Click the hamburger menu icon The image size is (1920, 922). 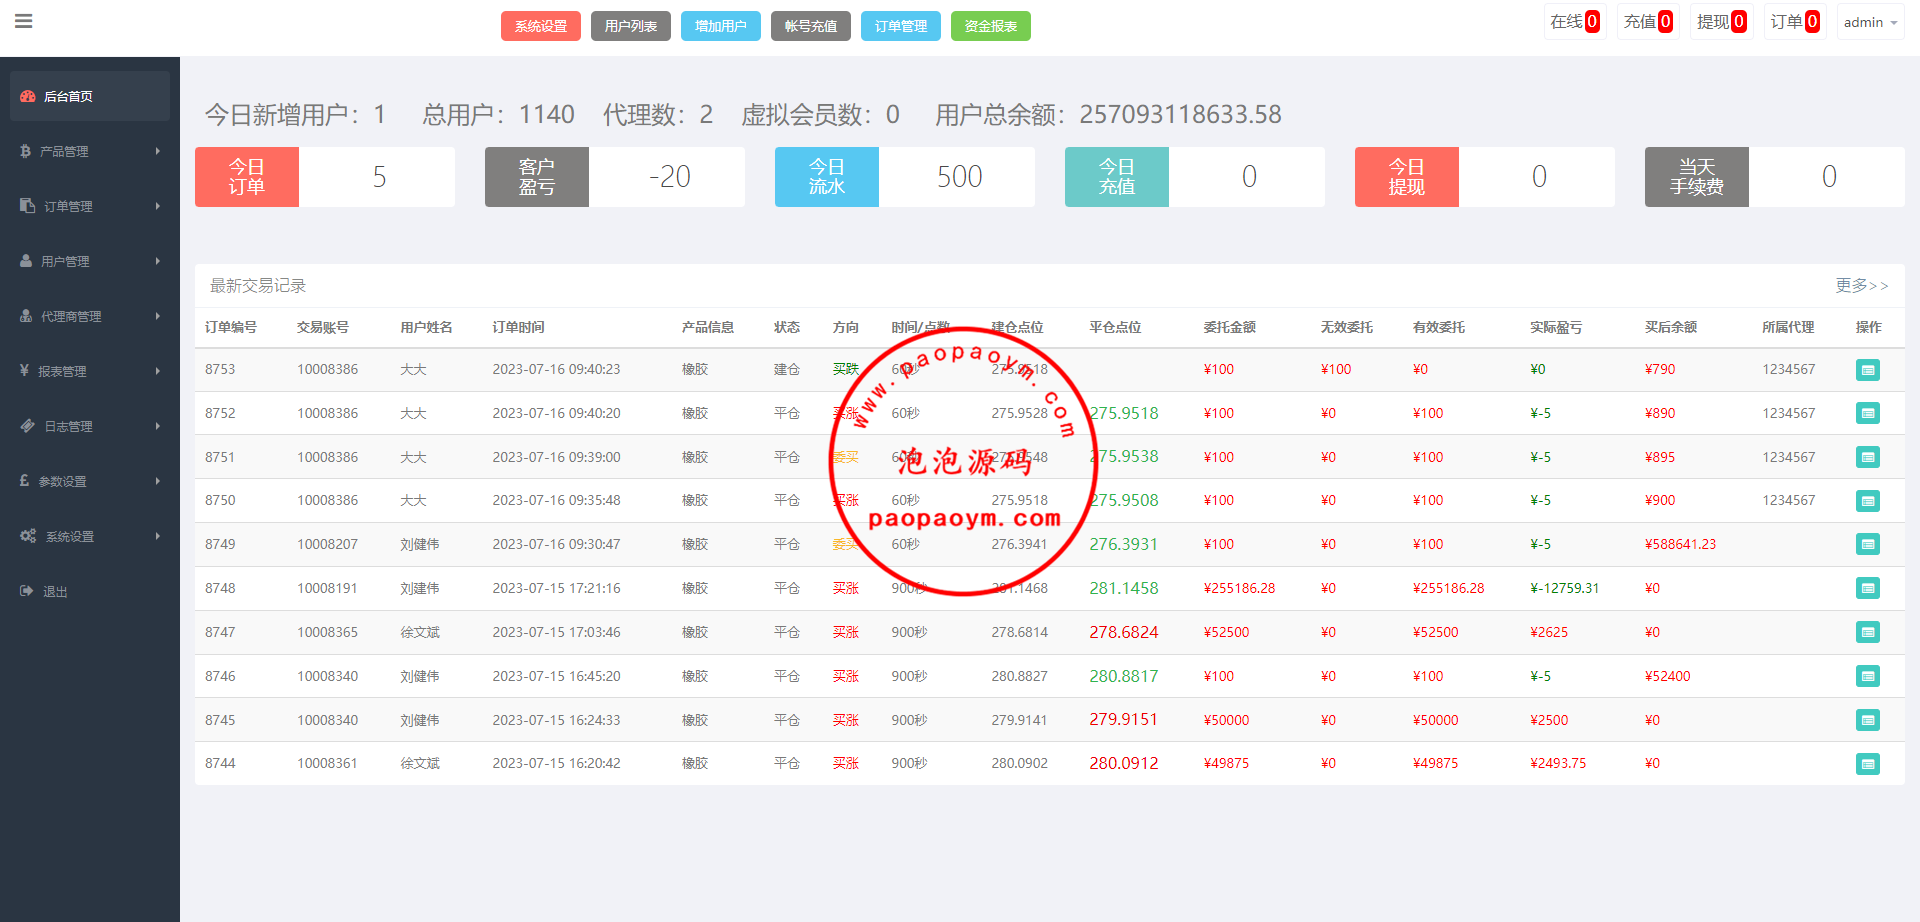pyautogui.click(x=24, y=21)
